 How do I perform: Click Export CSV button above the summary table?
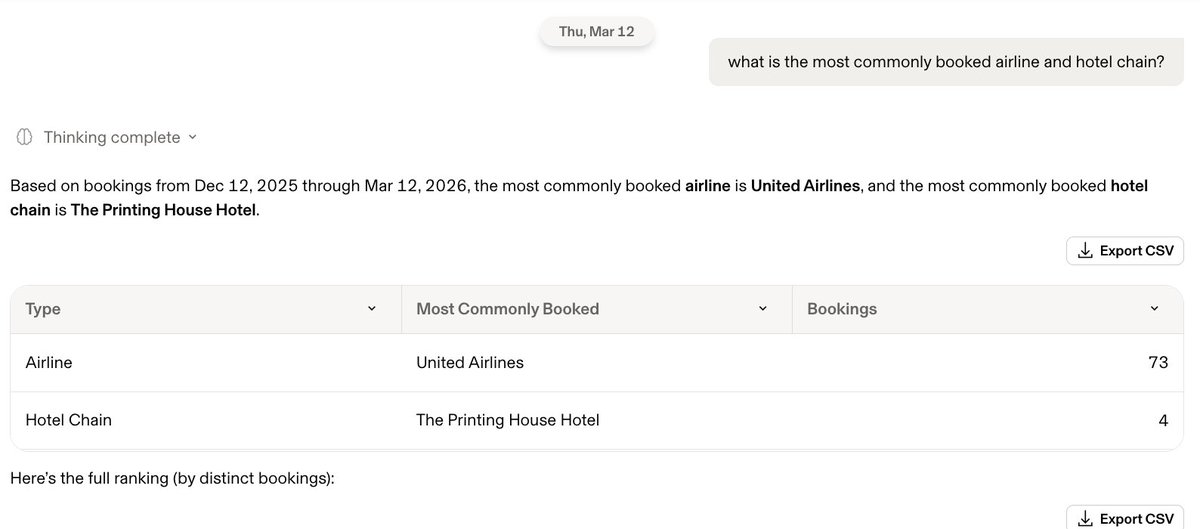[1125, 251]
